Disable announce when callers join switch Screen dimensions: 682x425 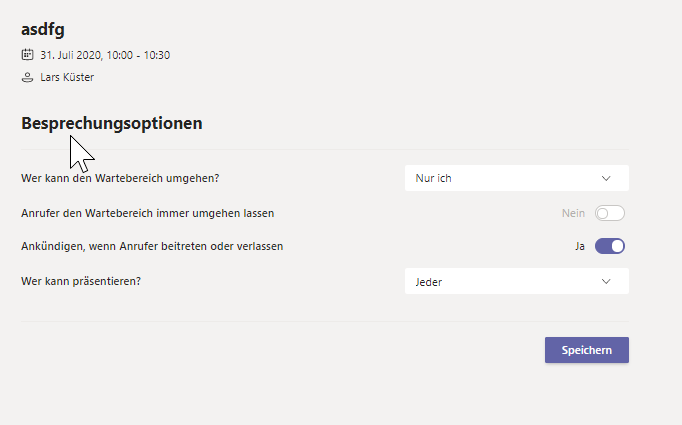pos(610,246)
